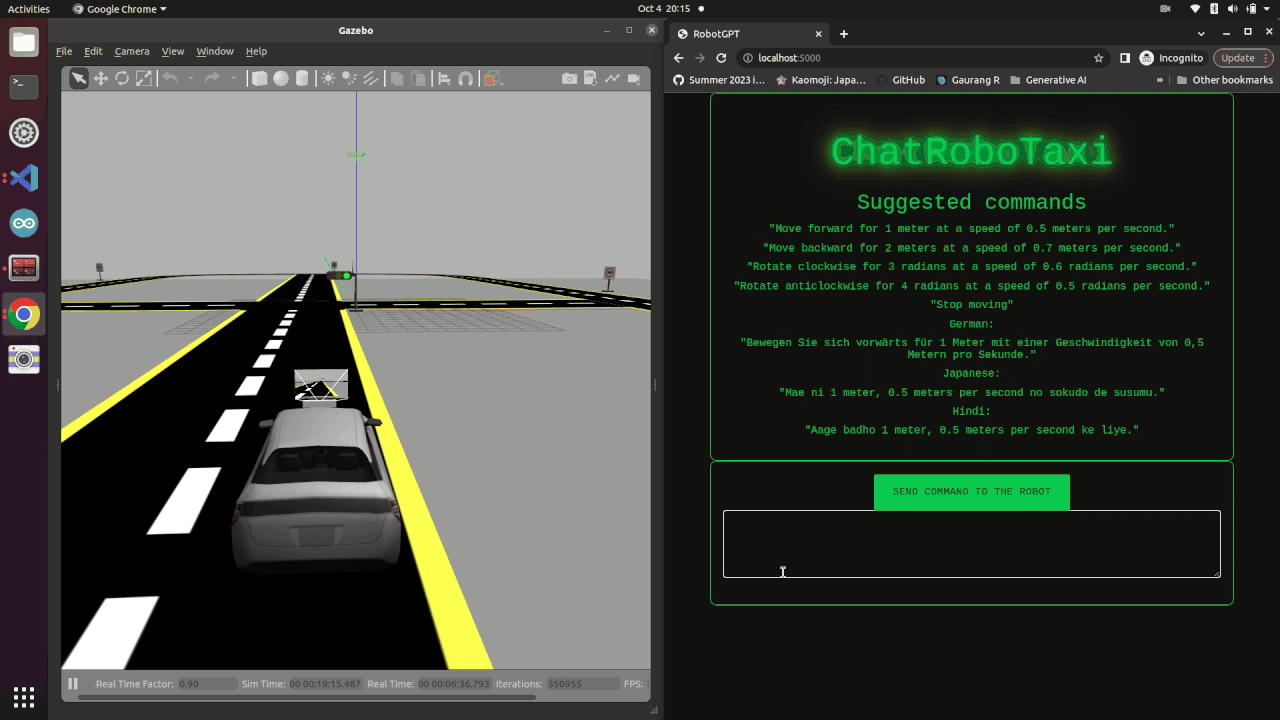1280x720 pixels.
Task: Show hidden bookmarks with the double chevron
Action: [1160, 80]
